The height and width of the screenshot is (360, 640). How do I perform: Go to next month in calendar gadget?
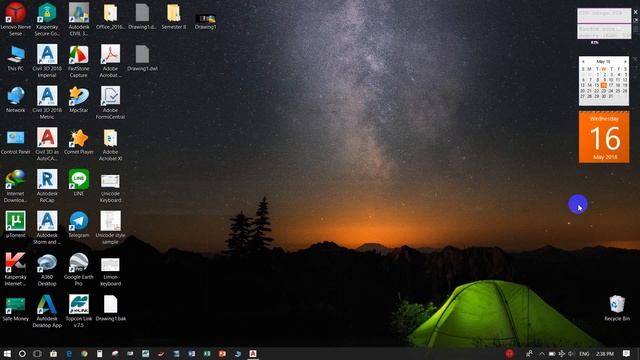pyautogui.click(x=625, y=61)
